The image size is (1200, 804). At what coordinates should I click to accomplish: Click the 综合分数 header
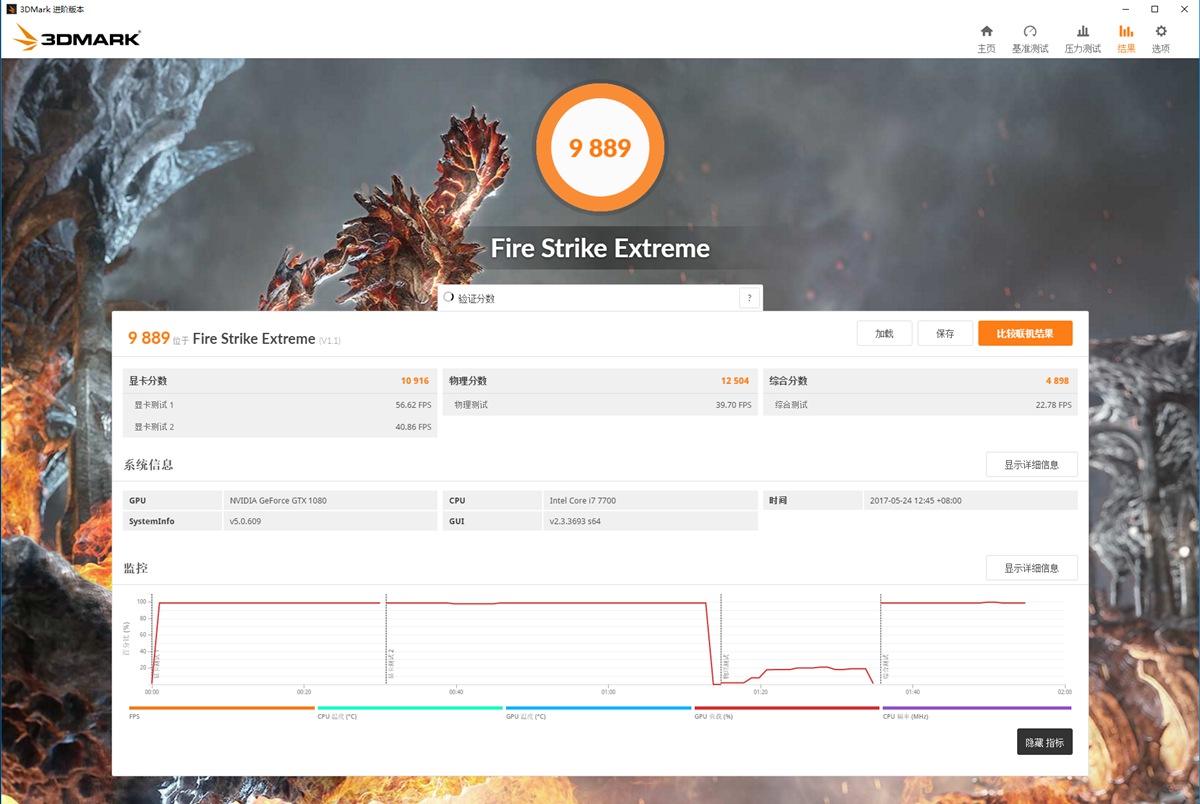[920, 381]
